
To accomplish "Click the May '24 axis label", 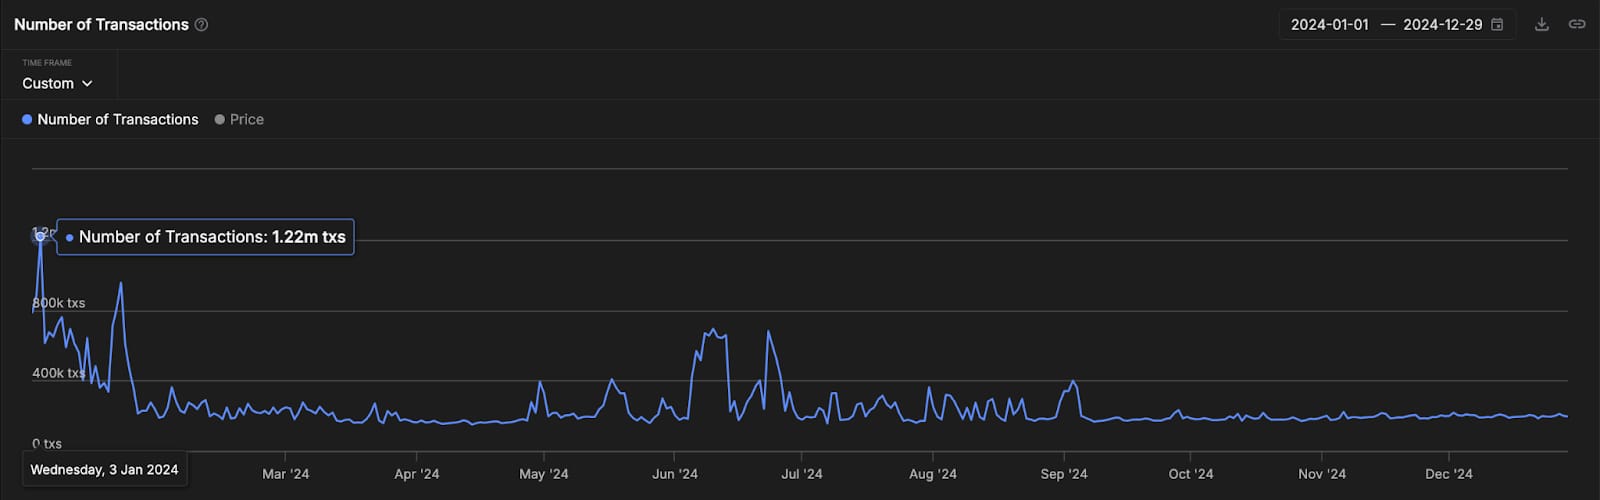I will [543, 474].
